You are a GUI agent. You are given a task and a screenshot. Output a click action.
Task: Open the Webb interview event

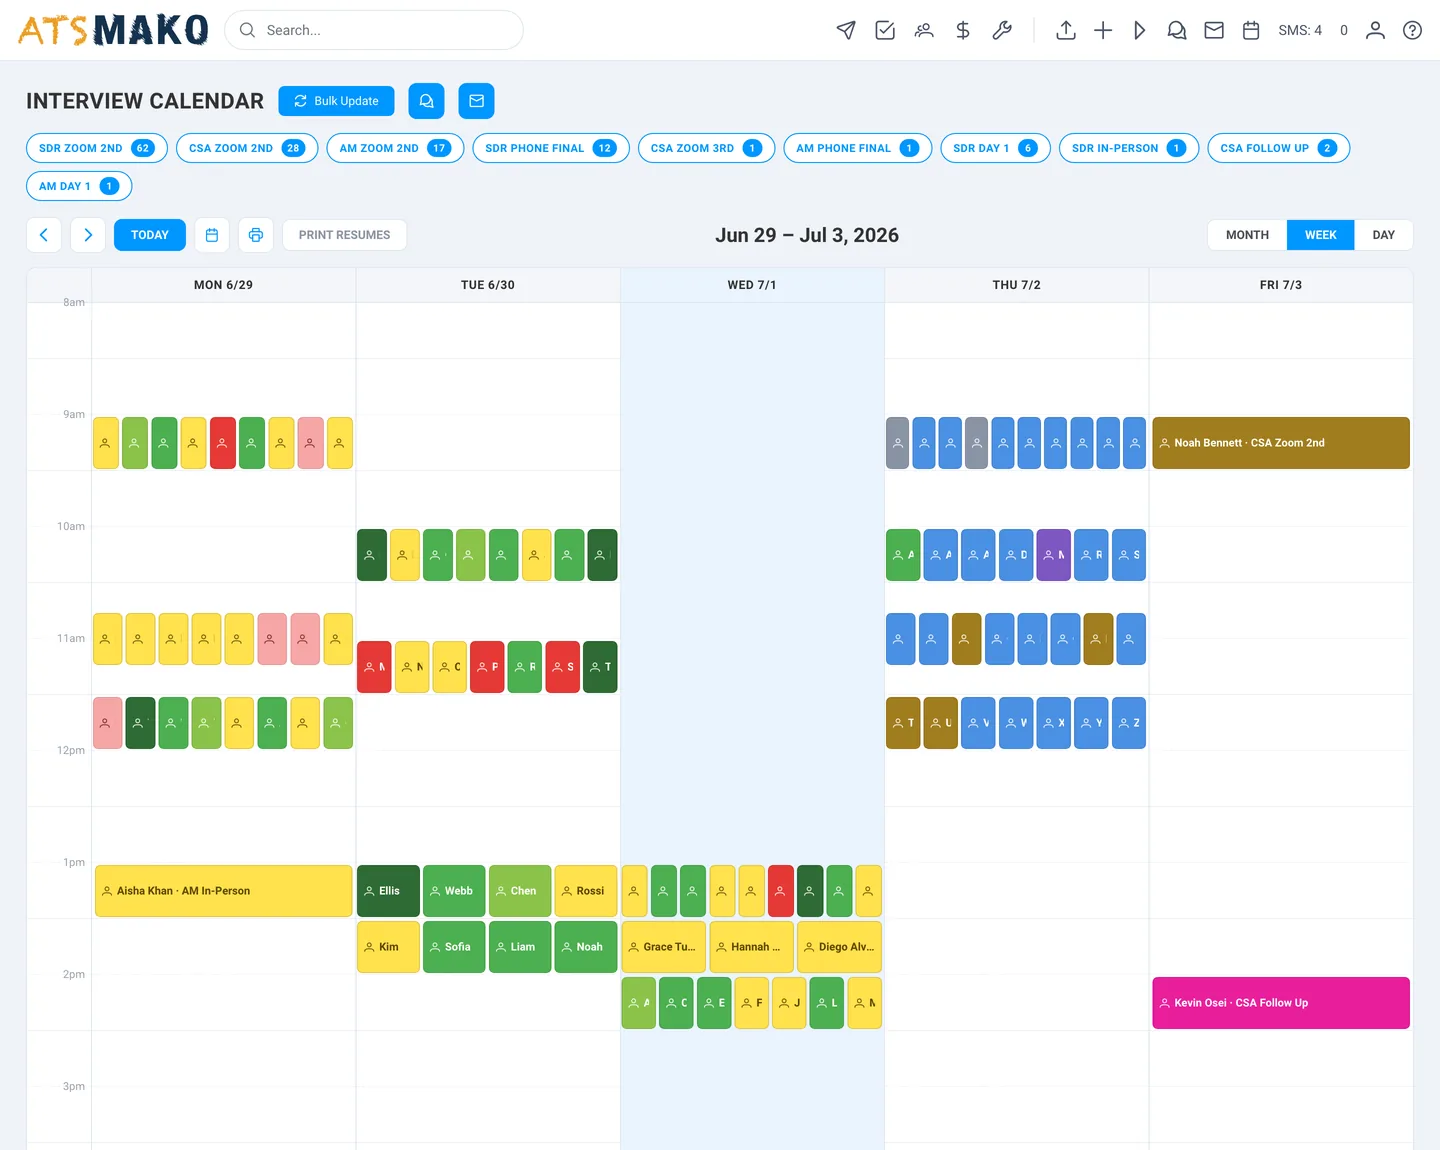tap(454, 891)
